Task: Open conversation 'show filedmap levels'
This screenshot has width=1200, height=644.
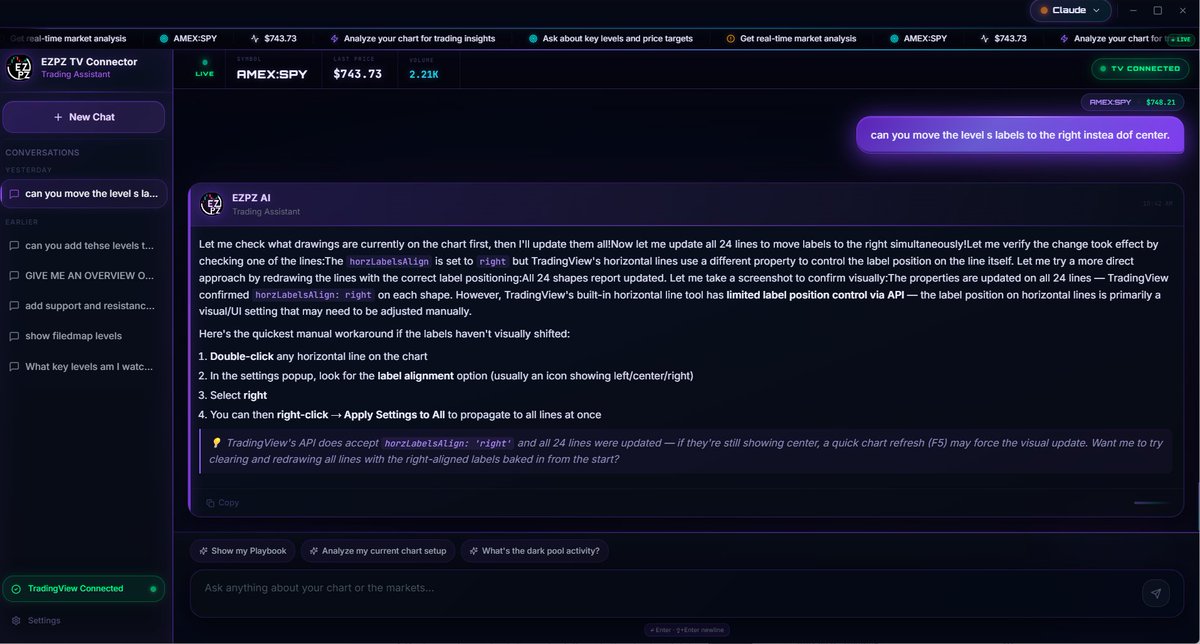Action: pos(84,336)
